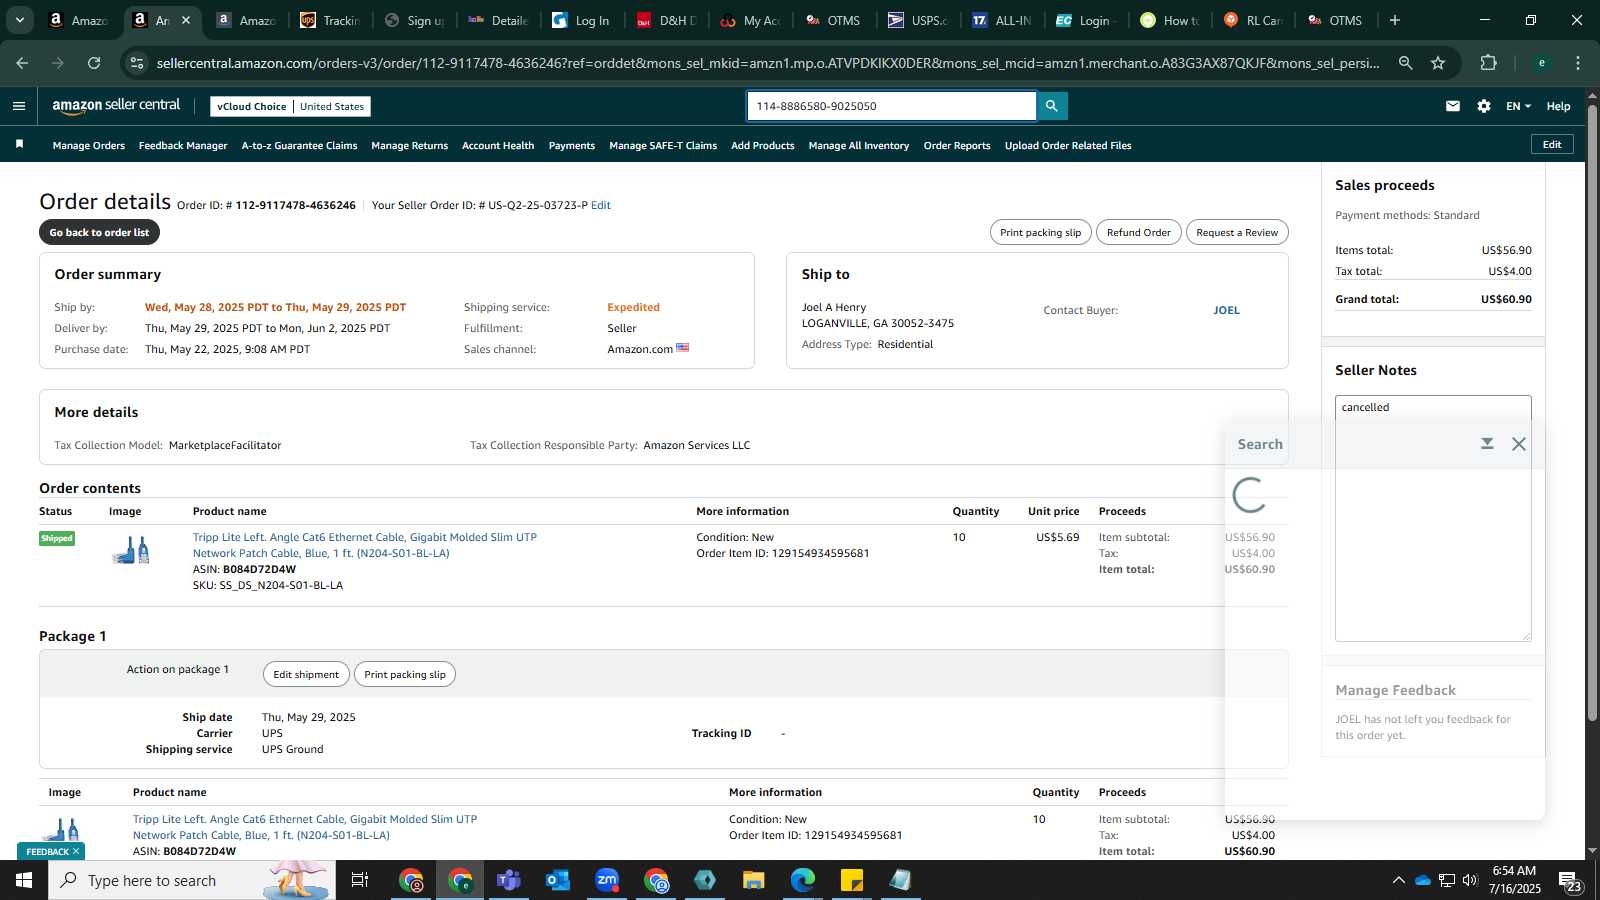Click Go back to order list
The height and width of the screenshot is (900, 1600).
click(99, 232)
